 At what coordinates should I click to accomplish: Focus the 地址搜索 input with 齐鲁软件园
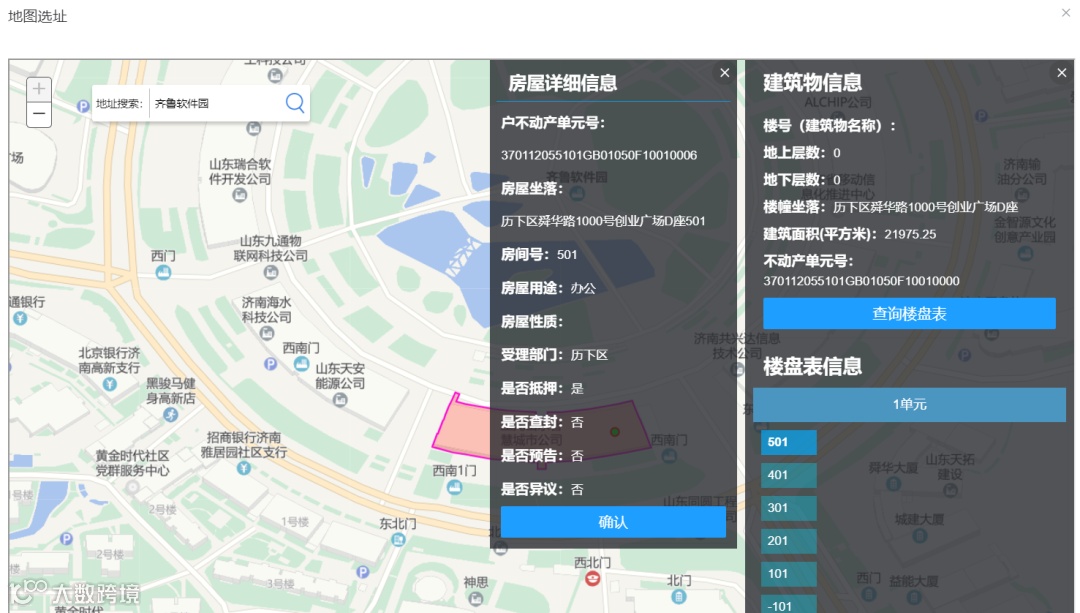[217, 103]
